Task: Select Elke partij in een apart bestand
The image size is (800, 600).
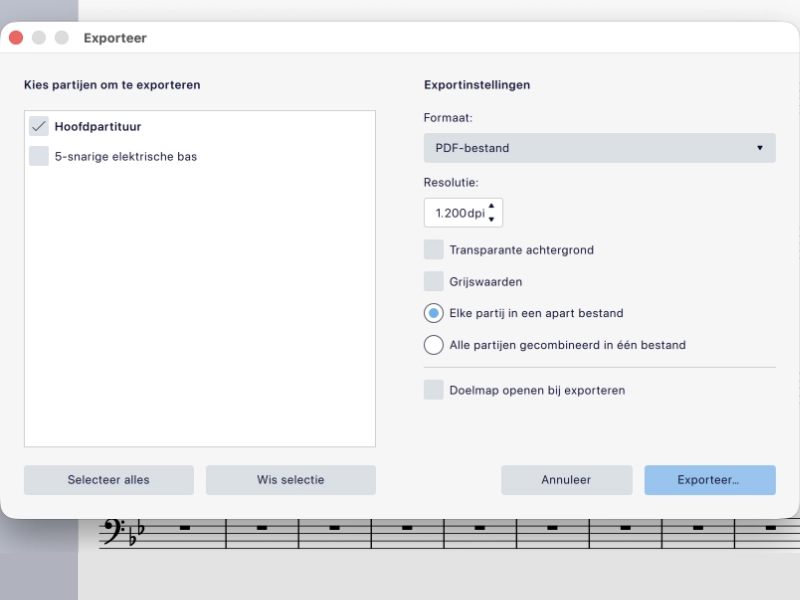Action: pyautogui.click(x=434, y=313)
